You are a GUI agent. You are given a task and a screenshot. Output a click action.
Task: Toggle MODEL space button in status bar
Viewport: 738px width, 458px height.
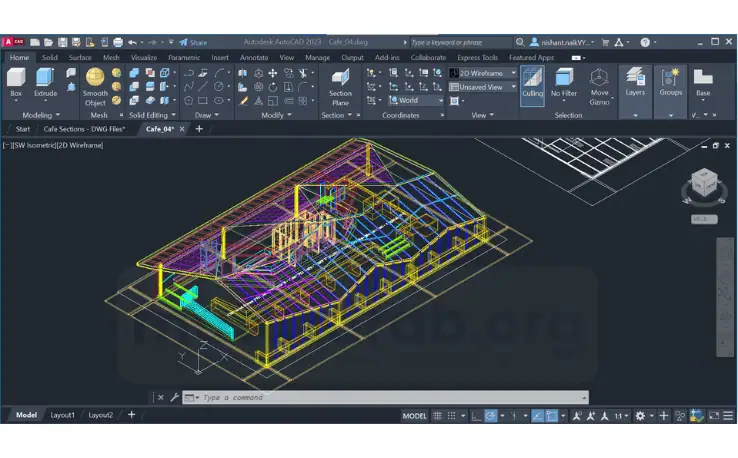414,415
